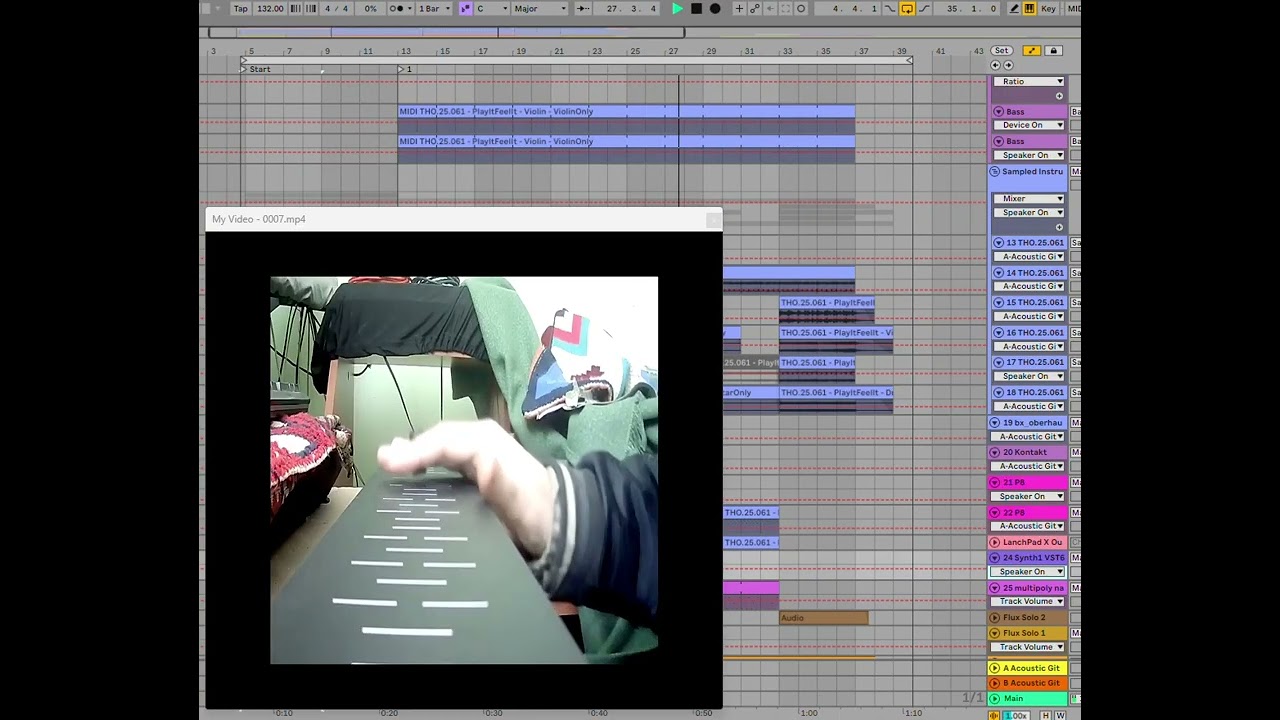Click the 4 / 4 time signature field
1280x720 pixels.
point(336,8)
